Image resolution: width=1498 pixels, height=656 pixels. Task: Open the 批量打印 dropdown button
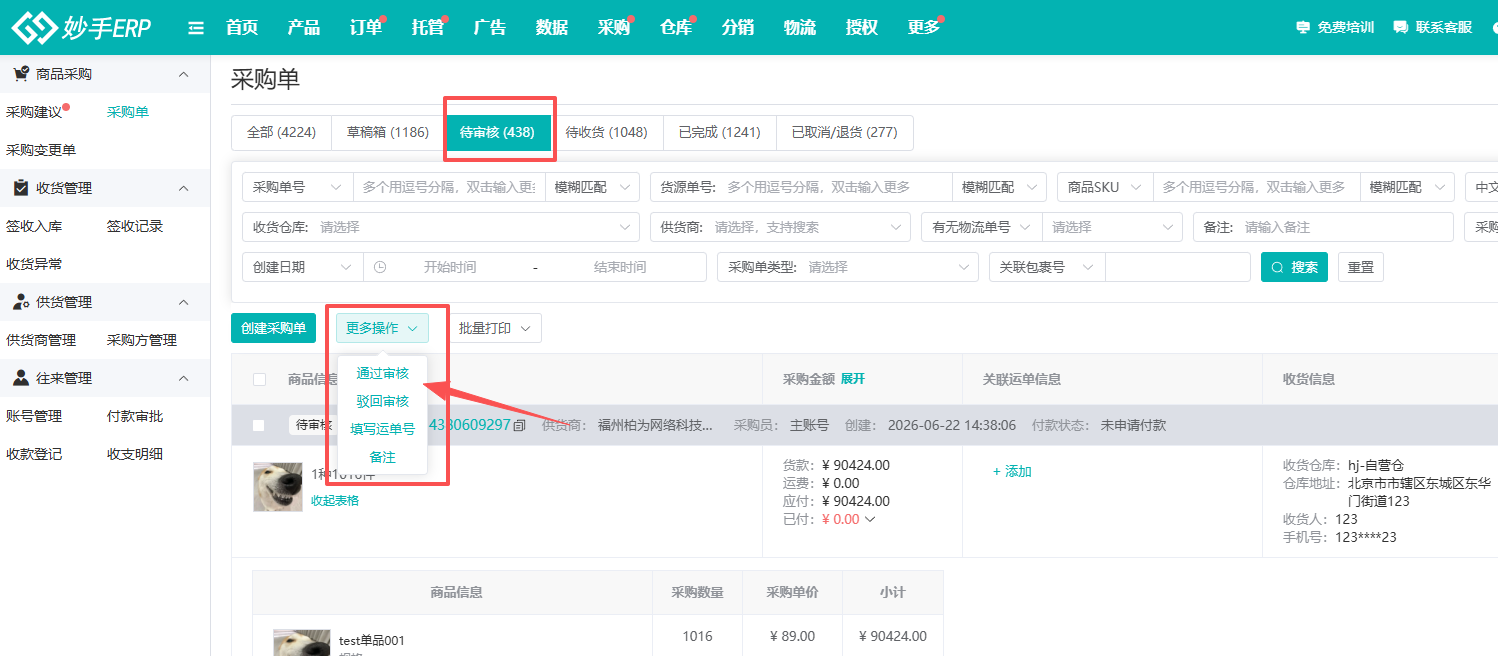click(495, 329)
